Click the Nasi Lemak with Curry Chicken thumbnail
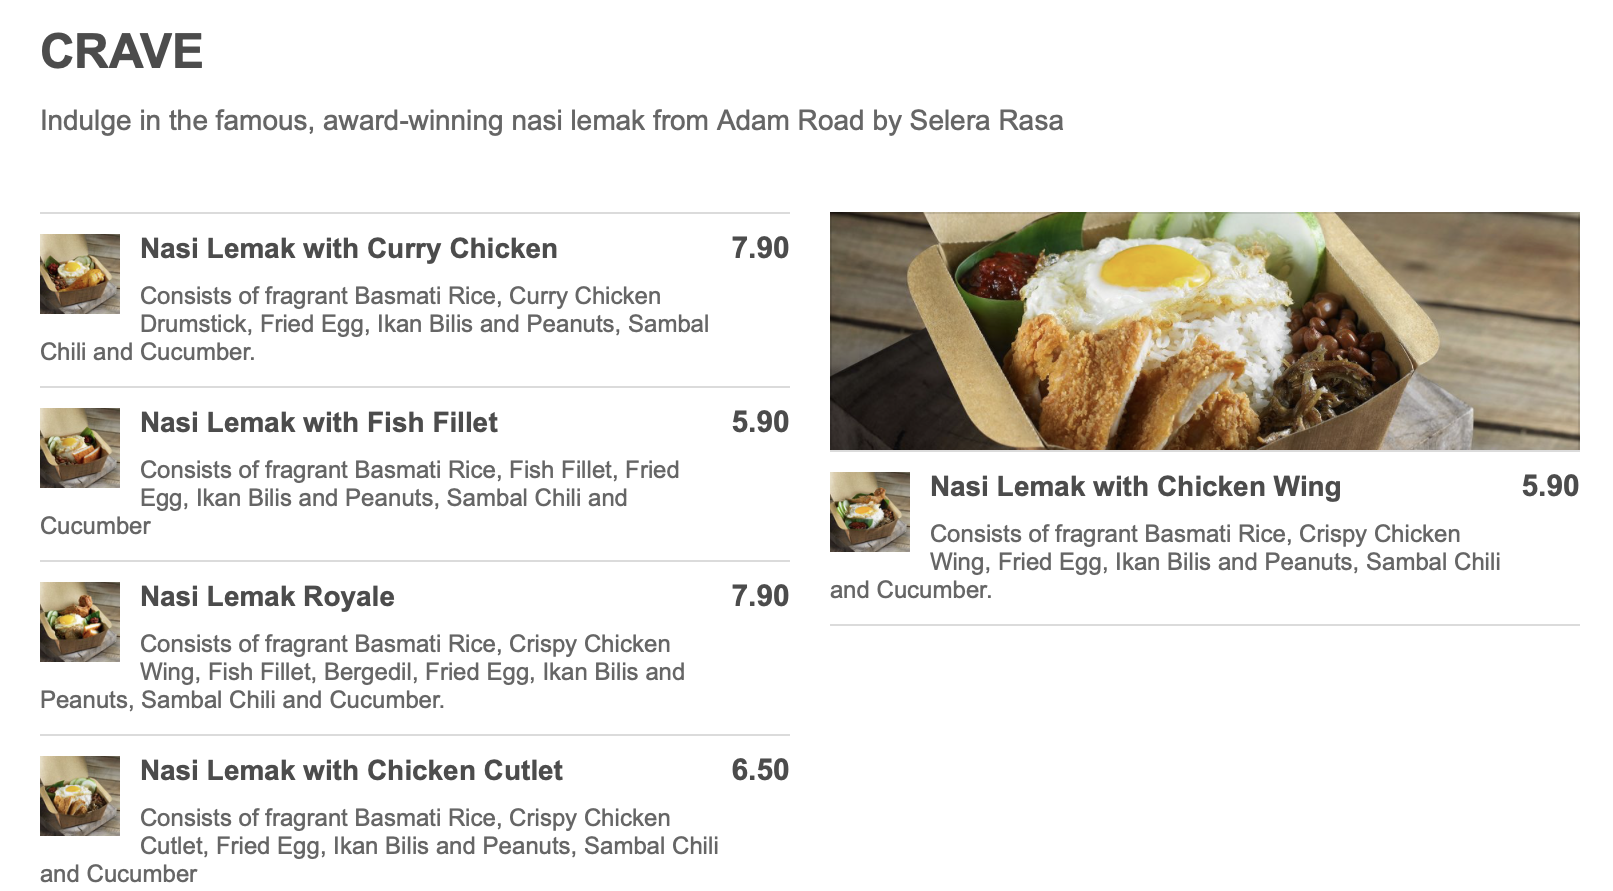 80,274
